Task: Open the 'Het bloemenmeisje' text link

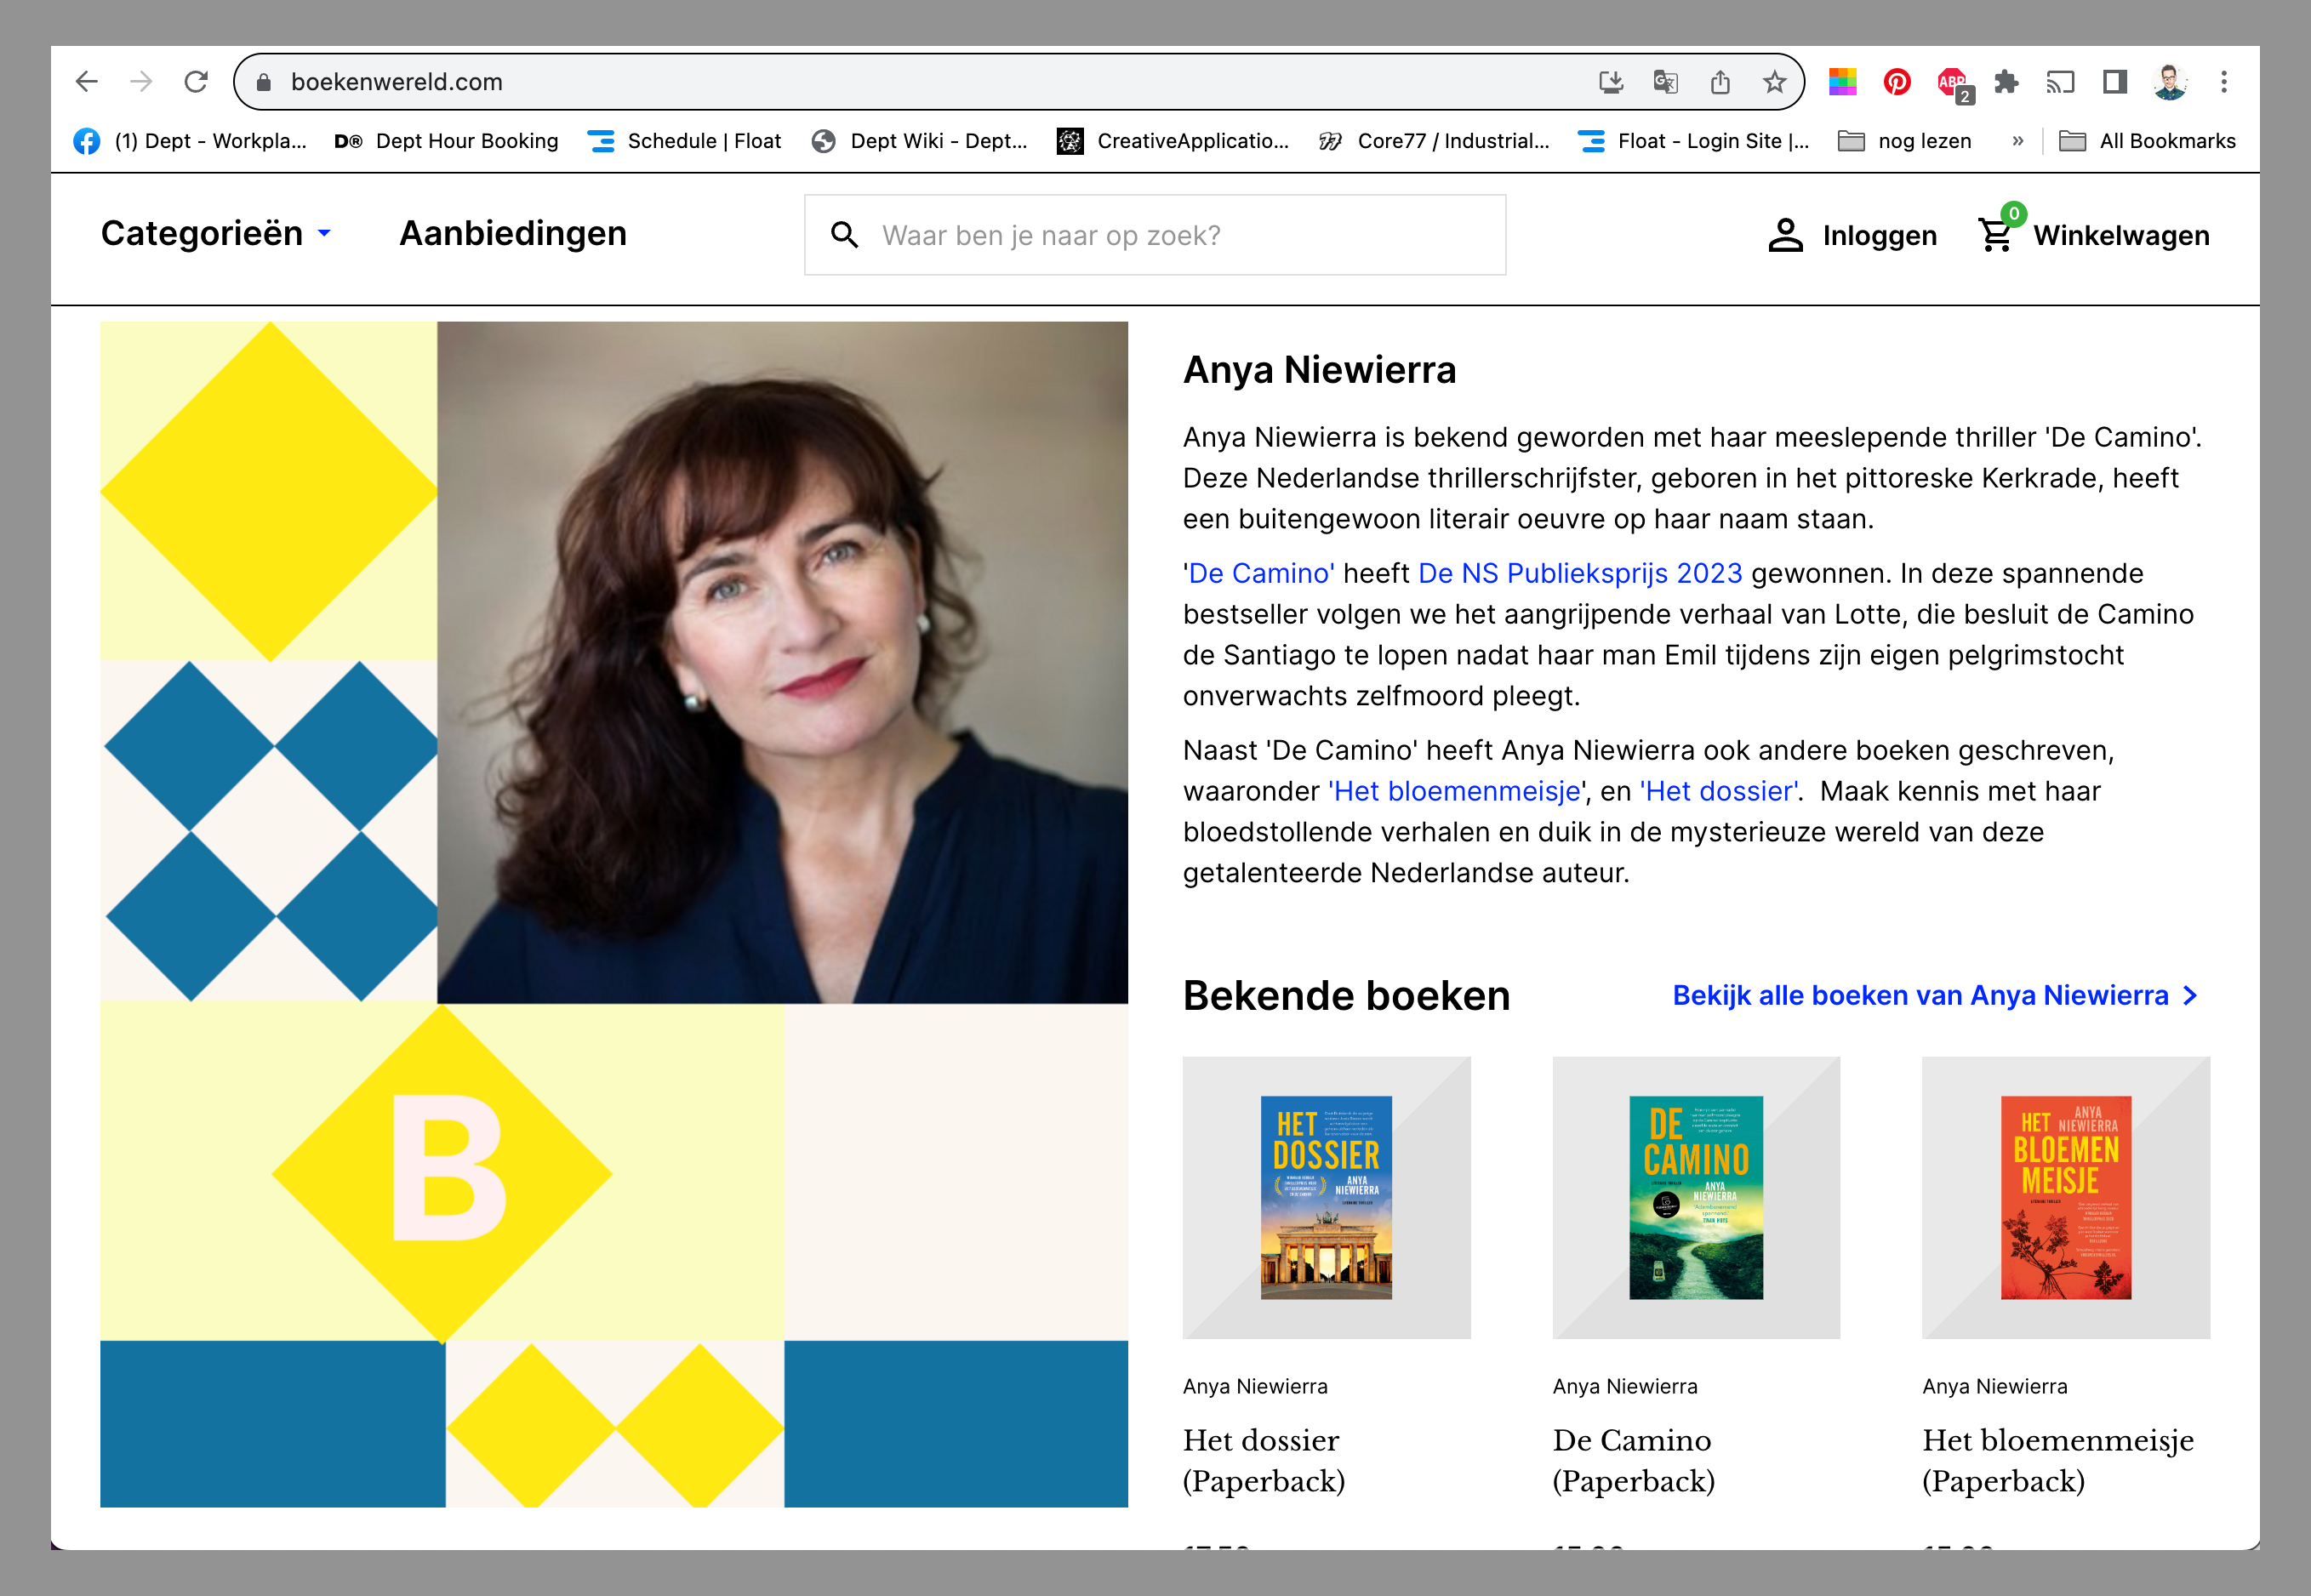Action: click(x=1456, y=791)
